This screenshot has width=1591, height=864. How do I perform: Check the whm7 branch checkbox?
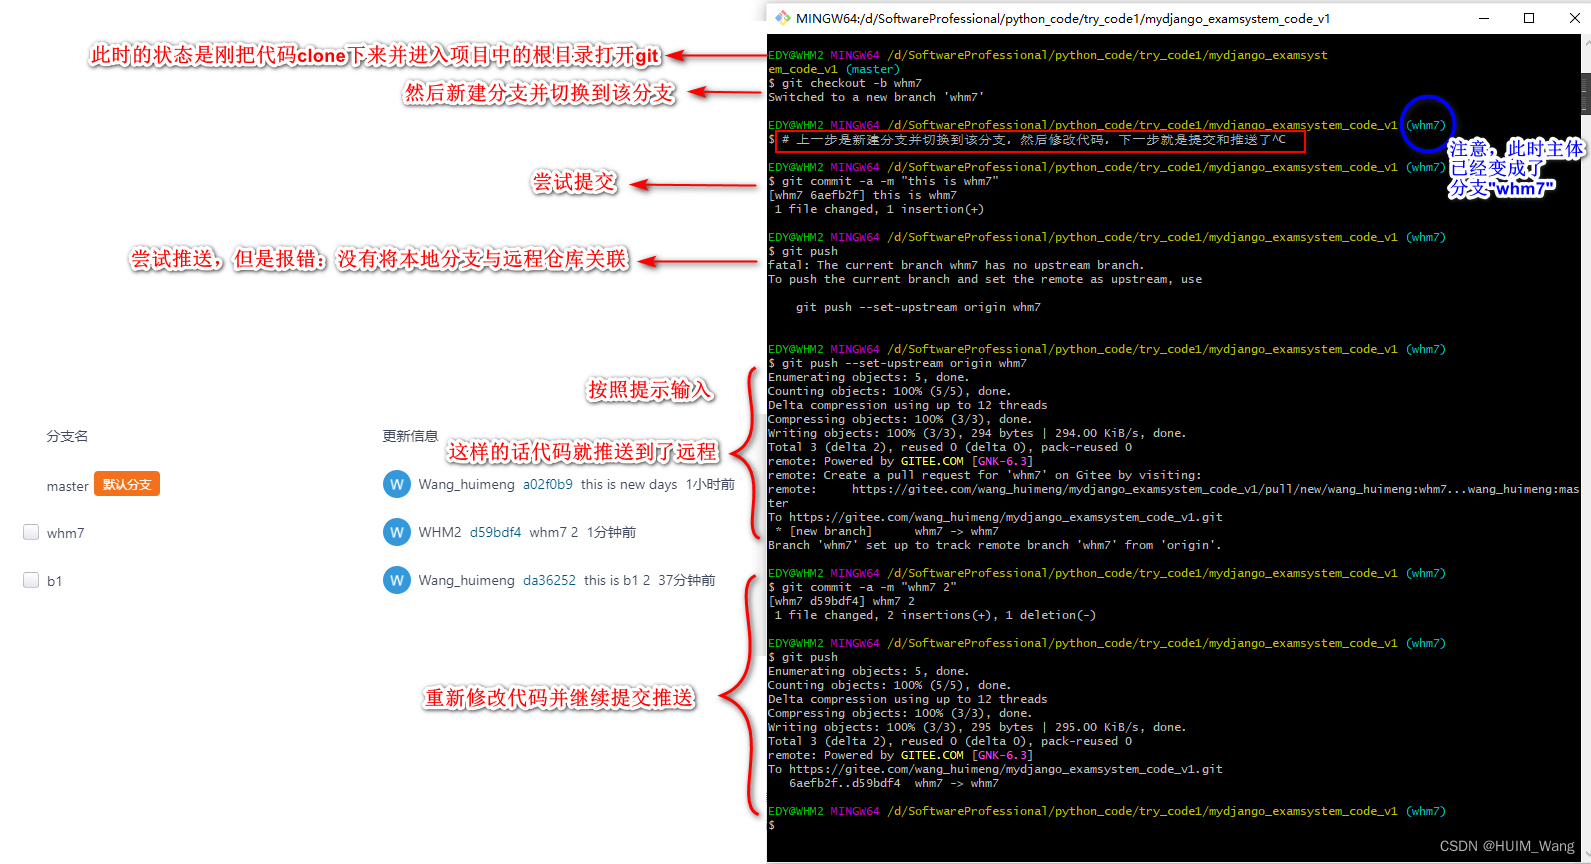(31, 532)
